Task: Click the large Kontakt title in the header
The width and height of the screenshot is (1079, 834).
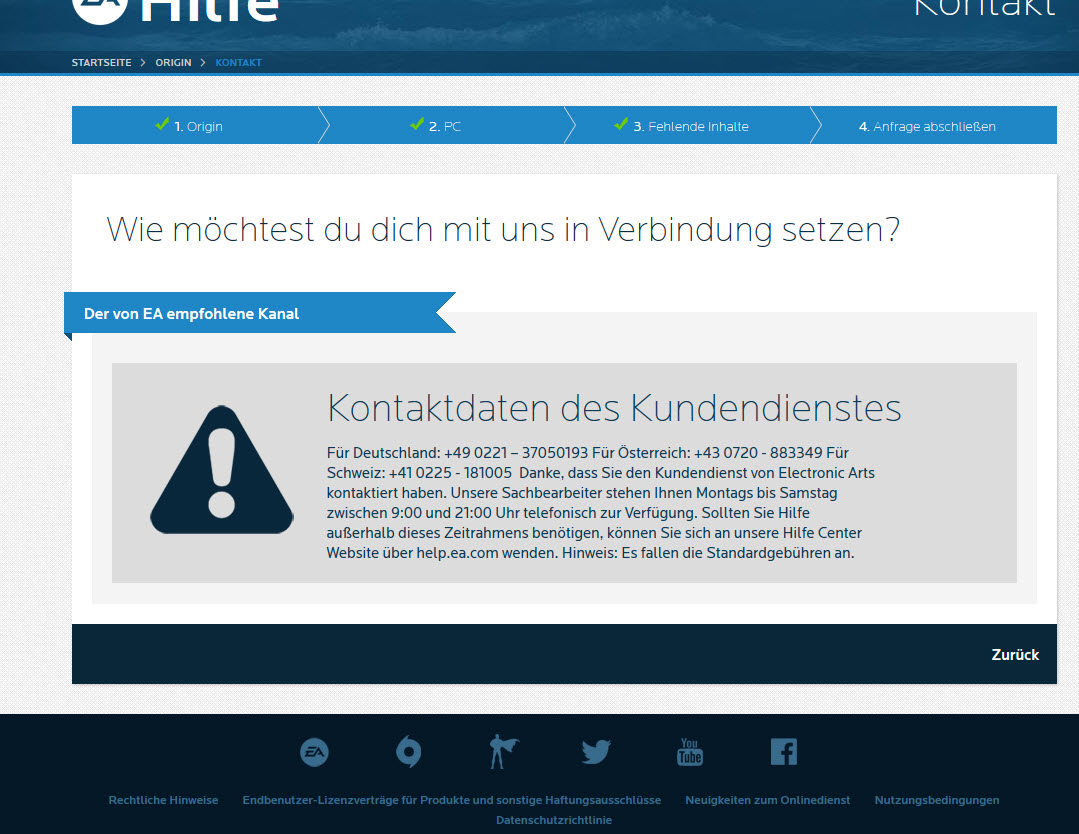Action: pyautogui.click(x=984, y=8)
